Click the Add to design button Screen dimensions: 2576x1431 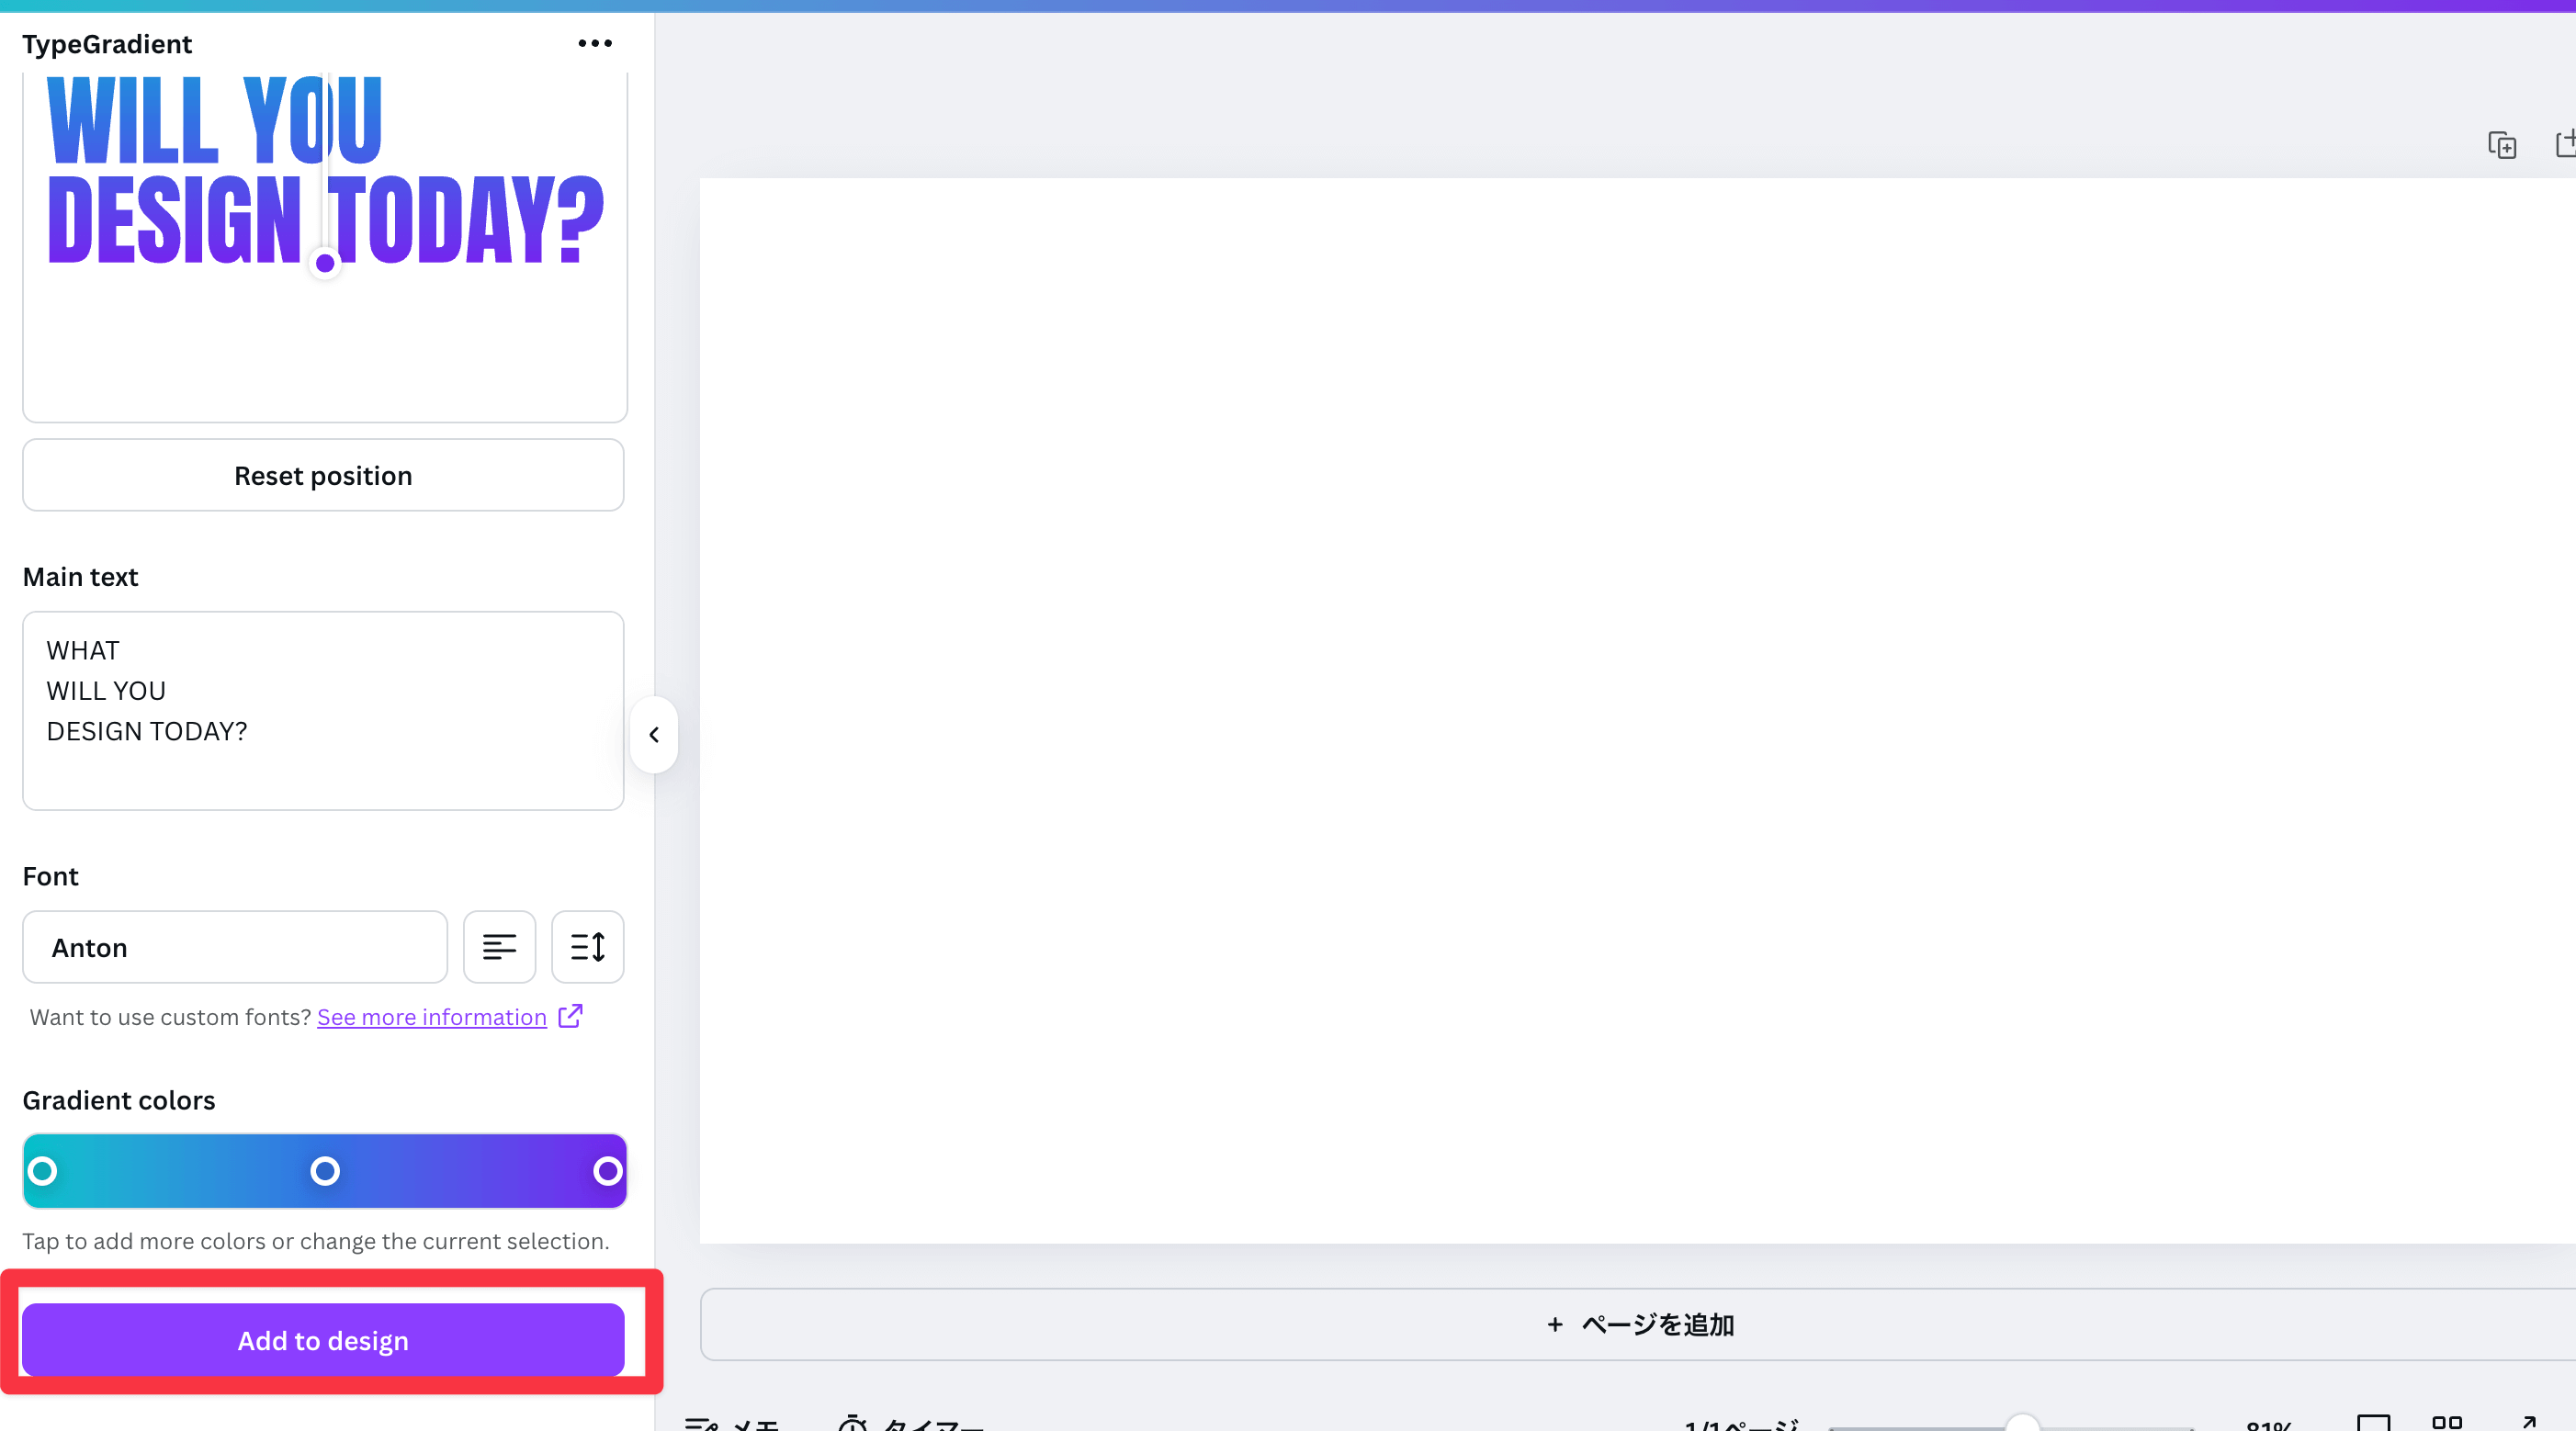pos(323,1339)
